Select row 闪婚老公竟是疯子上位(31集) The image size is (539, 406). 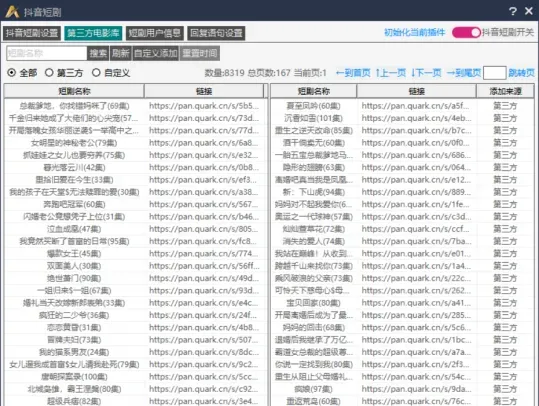74,217
